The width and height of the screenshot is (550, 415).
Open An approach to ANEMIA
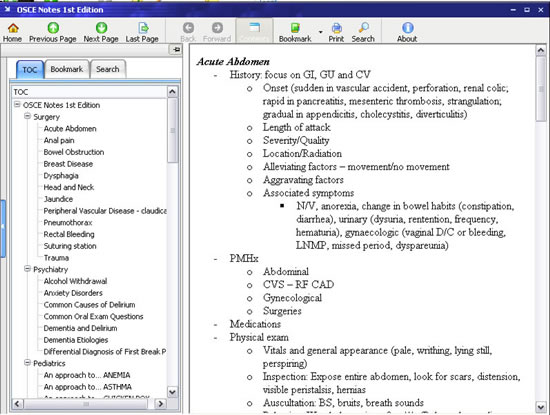click(87, 375)
